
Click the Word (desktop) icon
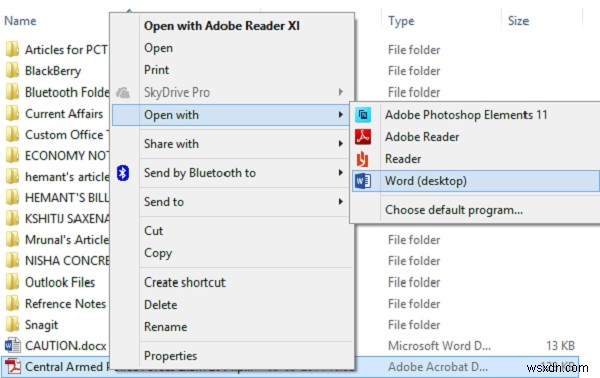click(x=363, y=181)
